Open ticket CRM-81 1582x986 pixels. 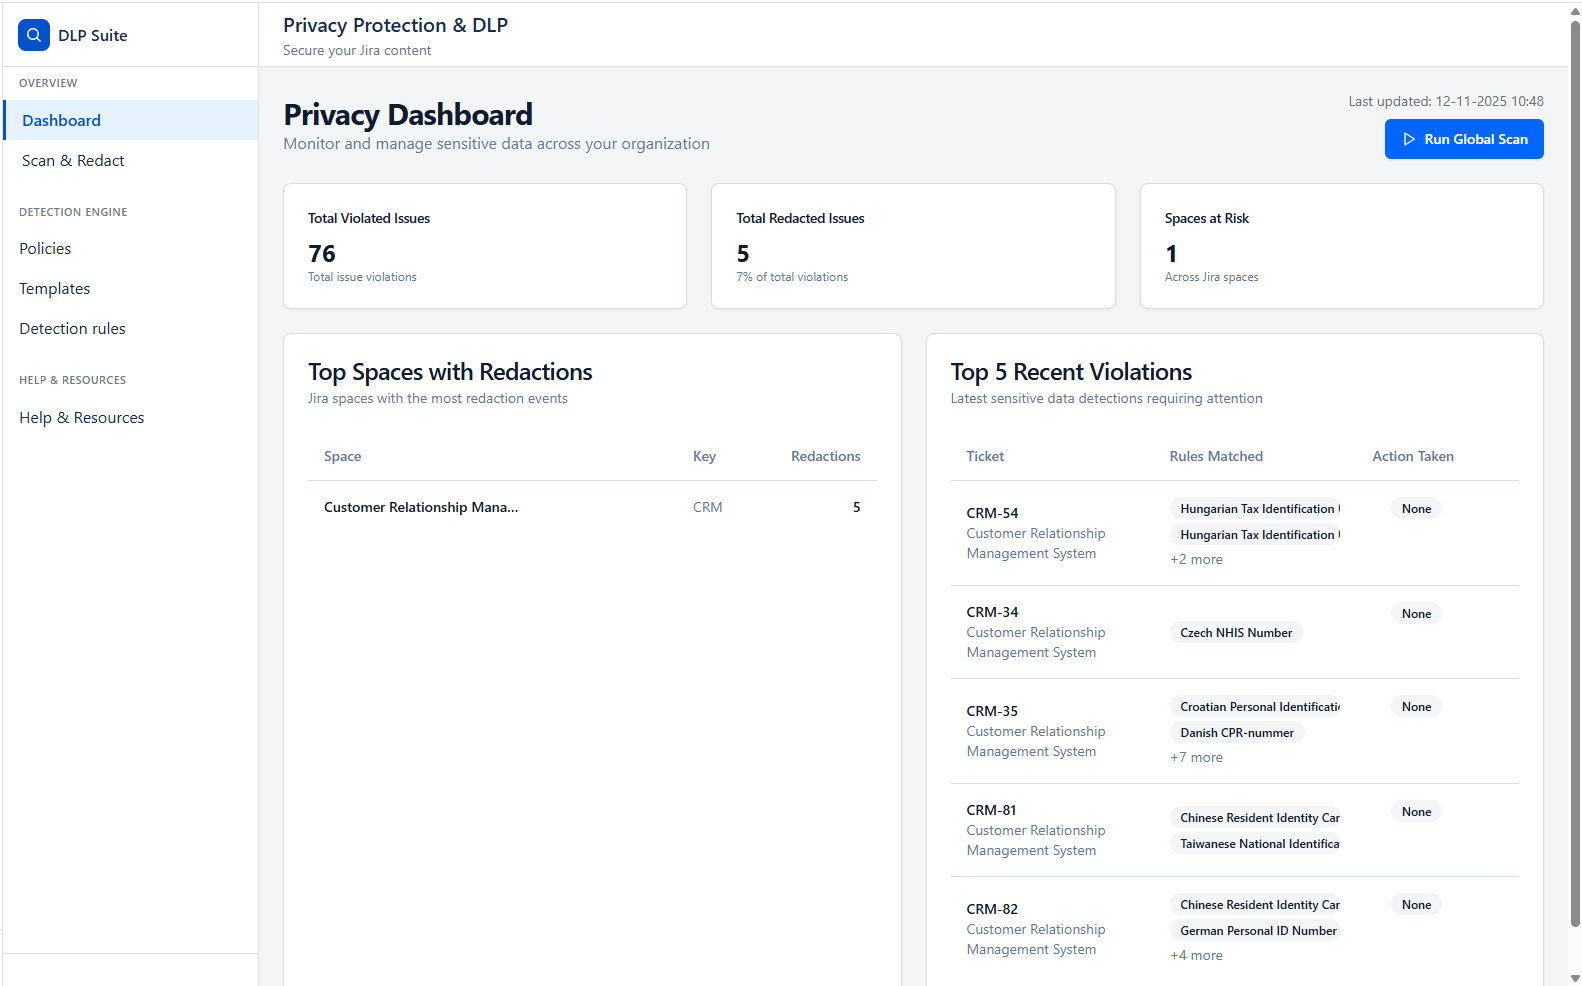click(x=991, y=810)
